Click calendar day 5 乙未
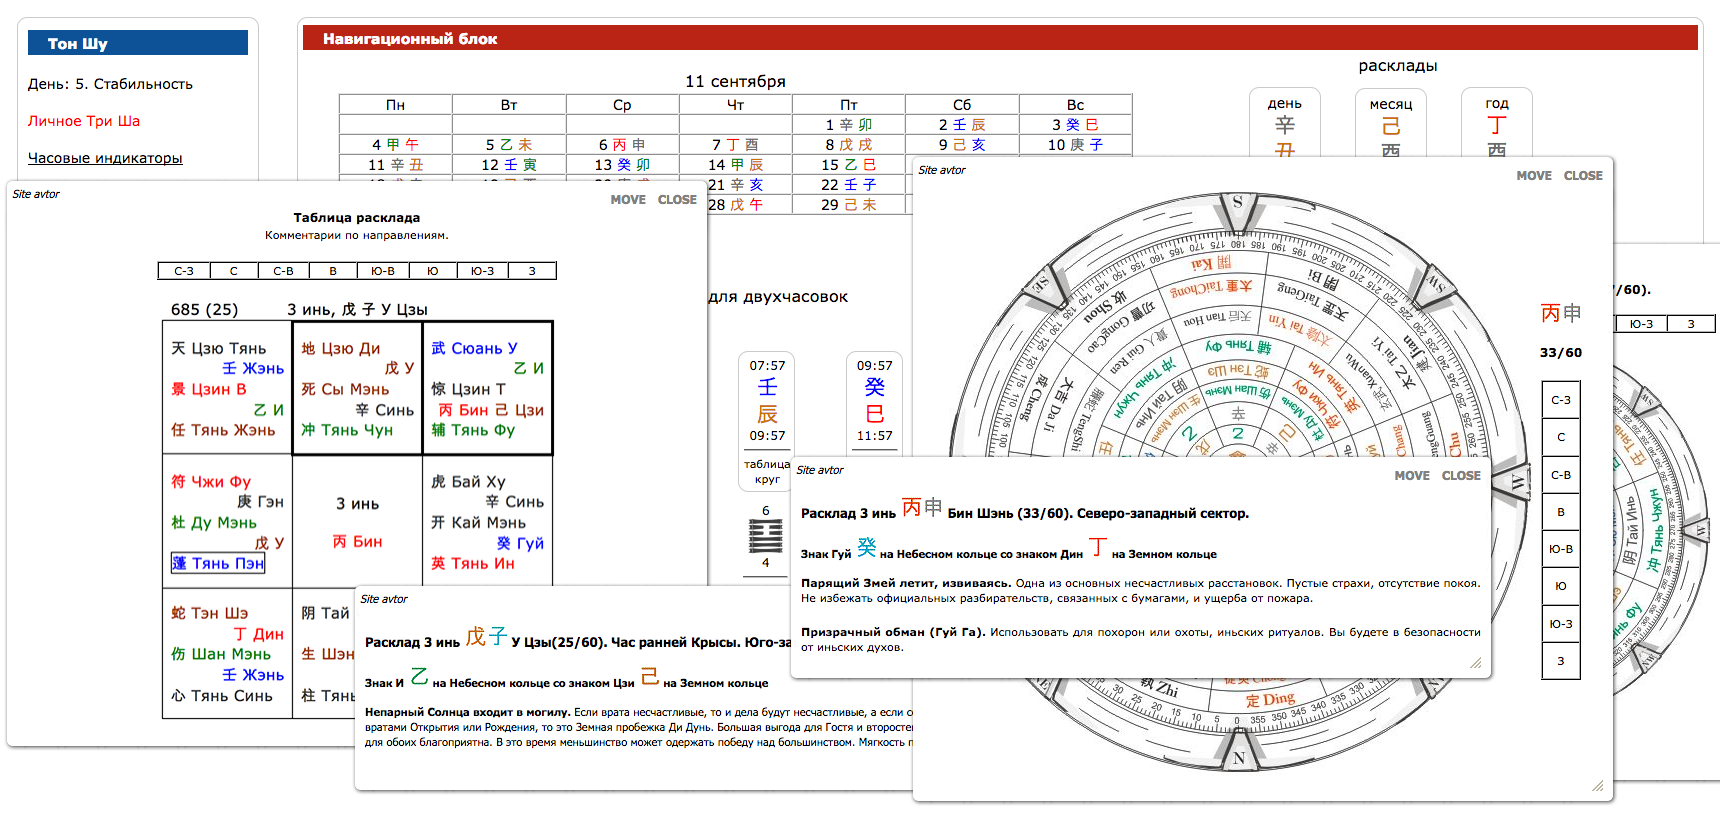The image size is (1720, 813). point(509,145)
